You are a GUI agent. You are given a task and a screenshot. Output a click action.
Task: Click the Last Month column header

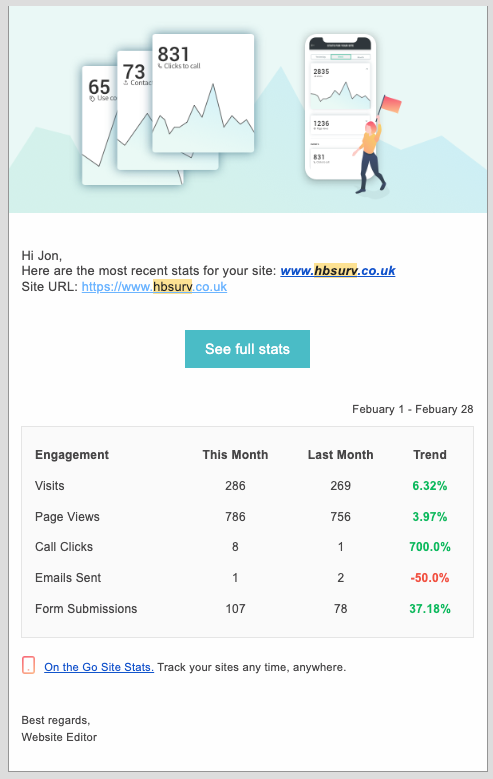coord(340,455)
